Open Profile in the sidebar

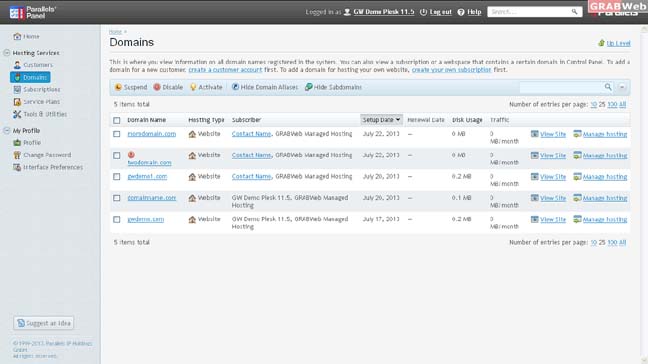[27, 143]
